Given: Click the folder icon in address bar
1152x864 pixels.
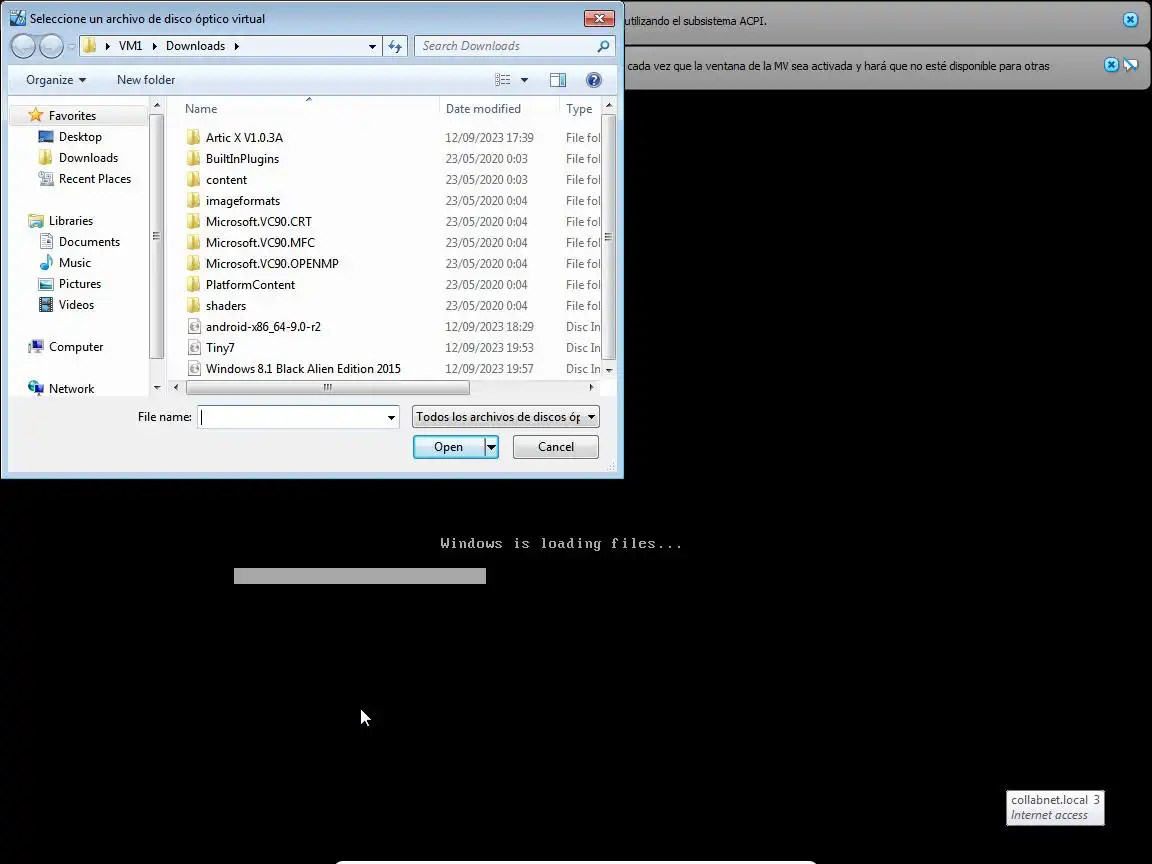Looking at the screenshot, I should pos(90,46).
